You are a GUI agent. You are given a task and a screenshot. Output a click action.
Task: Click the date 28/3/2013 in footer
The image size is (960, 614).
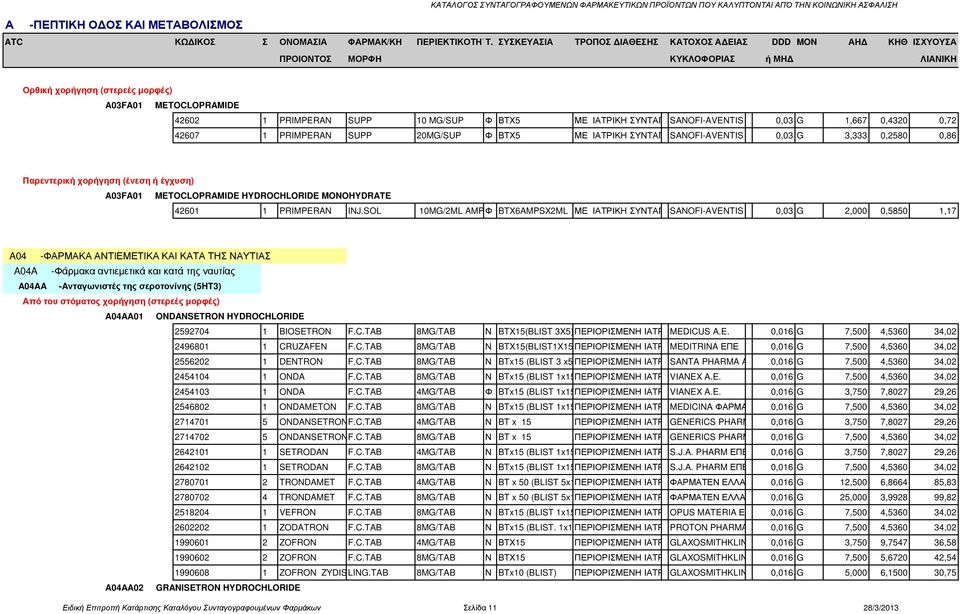881,608
